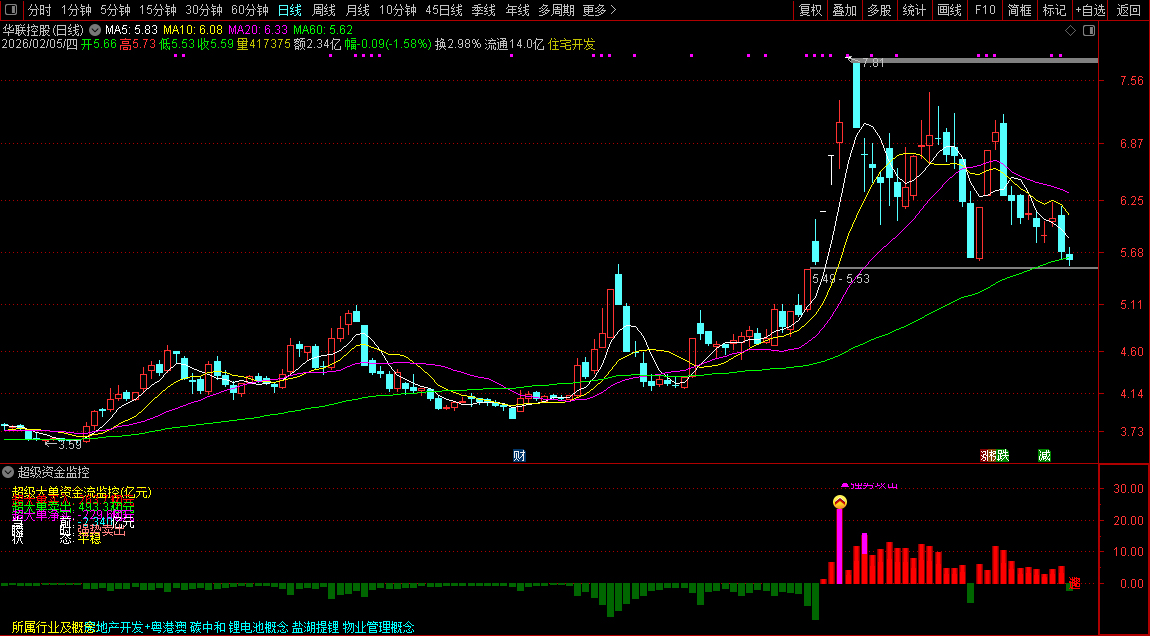Screen dimensions: 1150x636
Task: Click the MA5: 5.83 value
Action: pyautogui.click(x=131, y=30)
